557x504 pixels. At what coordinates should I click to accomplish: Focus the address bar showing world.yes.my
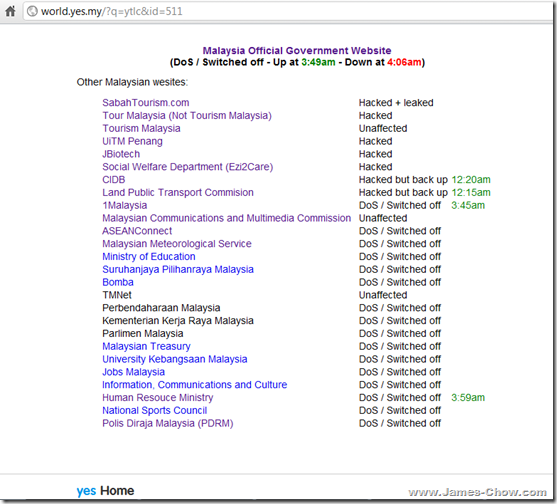tap(288, 11)
